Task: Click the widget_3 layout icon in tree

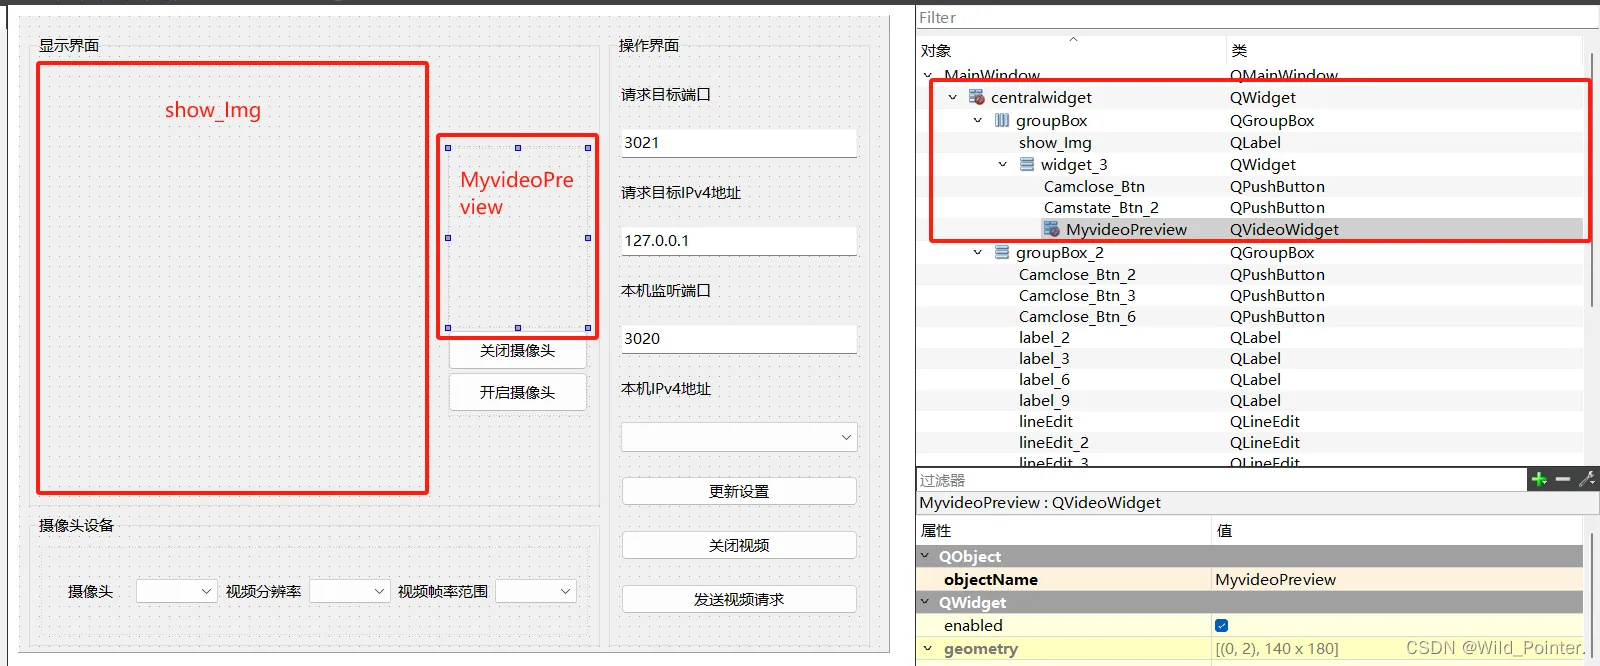Action: click(1027, 164)
